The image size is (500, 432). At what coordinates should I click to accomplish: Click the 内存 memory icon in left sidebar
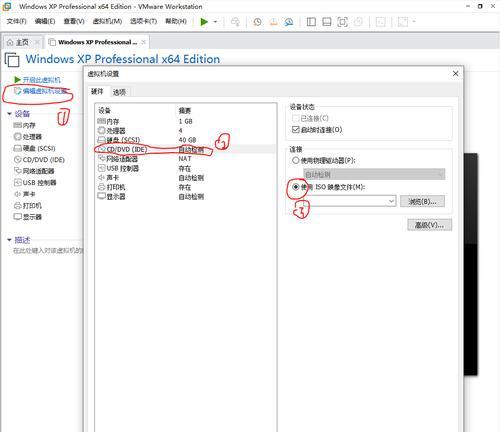(17, 125)
